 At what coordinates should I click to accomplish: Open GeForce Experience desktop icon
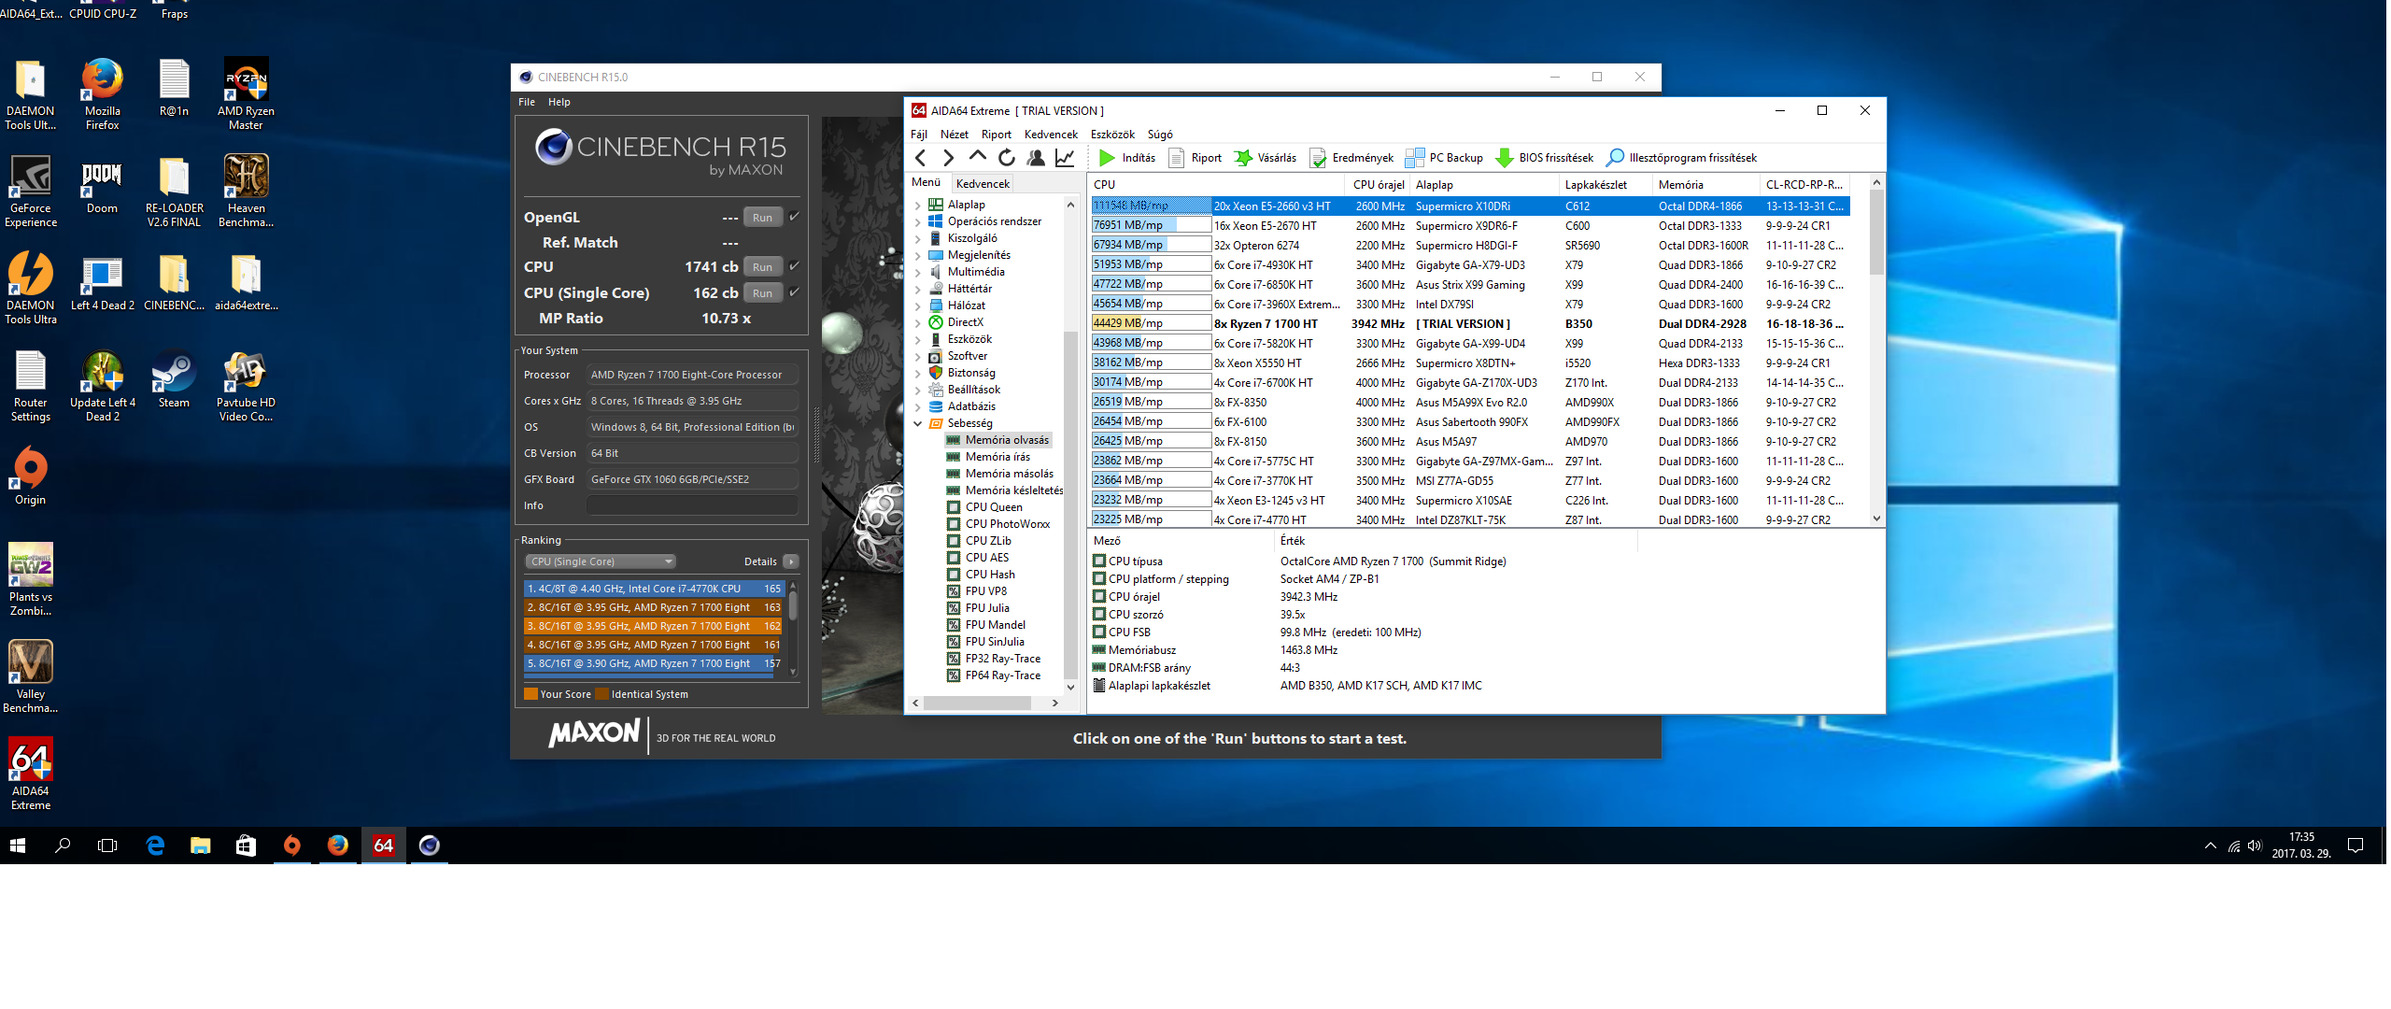point(31,192)
